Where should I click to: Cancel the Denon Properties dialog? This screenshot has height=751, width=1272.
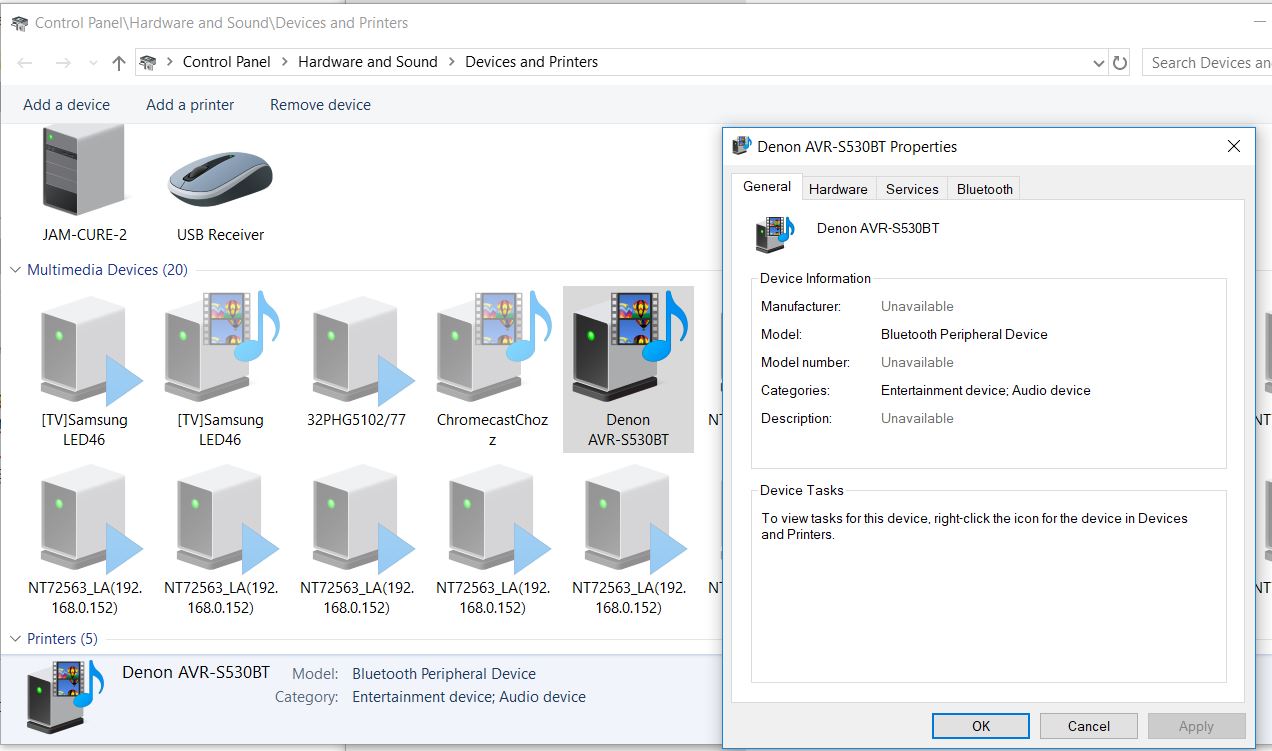tap(1089, 726)
